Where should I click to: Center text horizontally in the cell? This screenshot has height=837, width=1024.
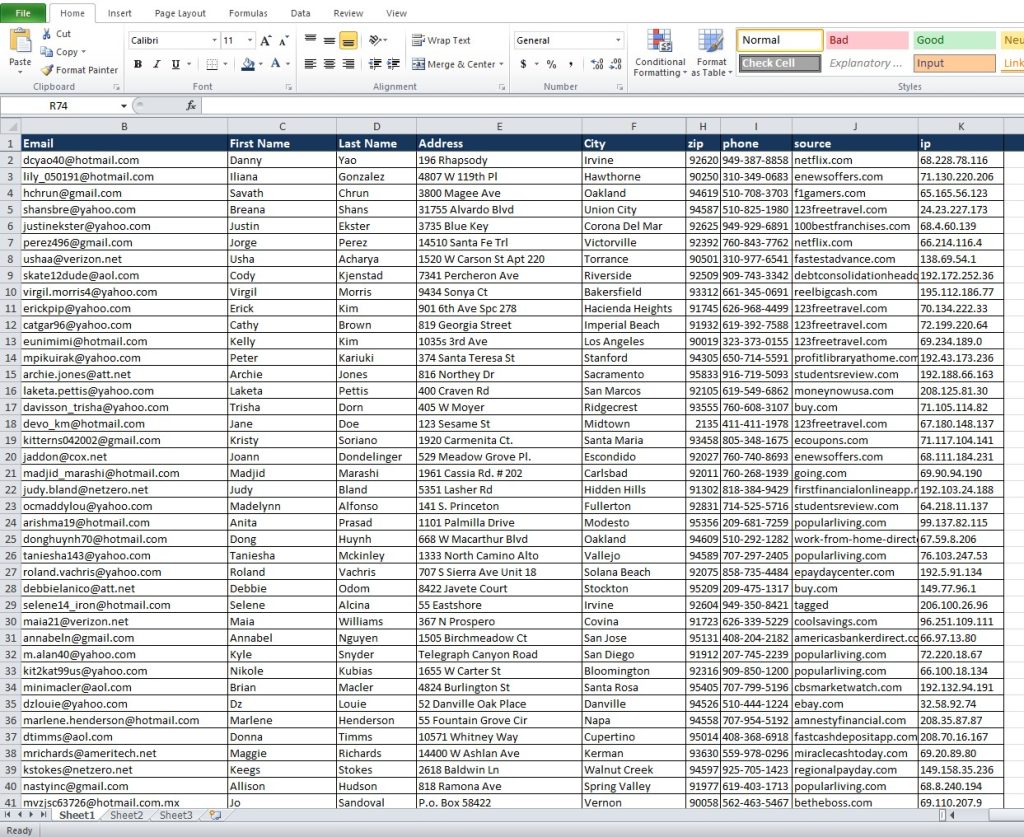[330, 64]
